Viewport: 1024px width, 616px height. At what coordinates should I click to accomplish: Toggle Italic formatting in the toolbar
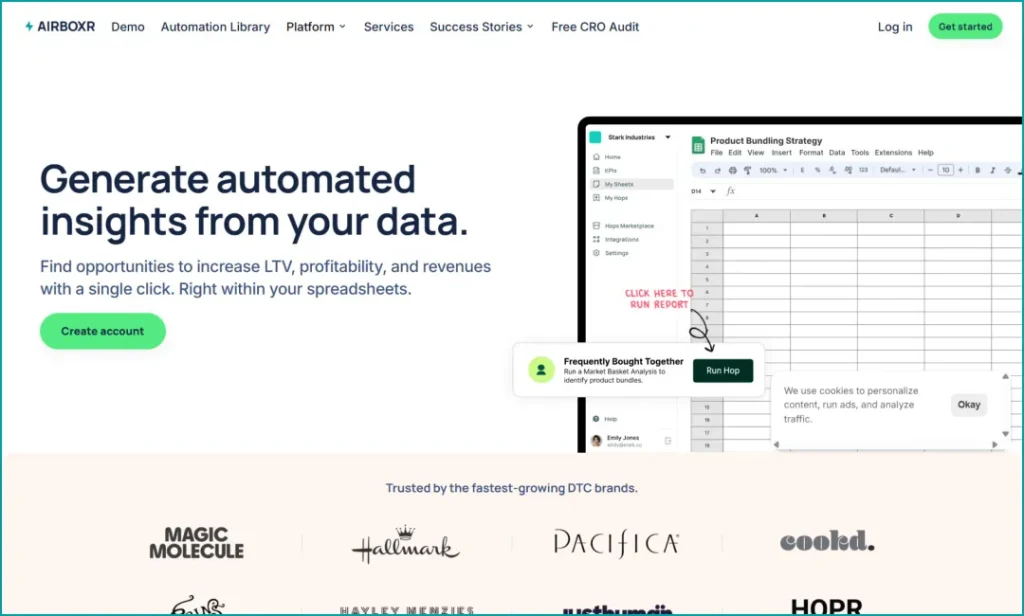point(991,170)
